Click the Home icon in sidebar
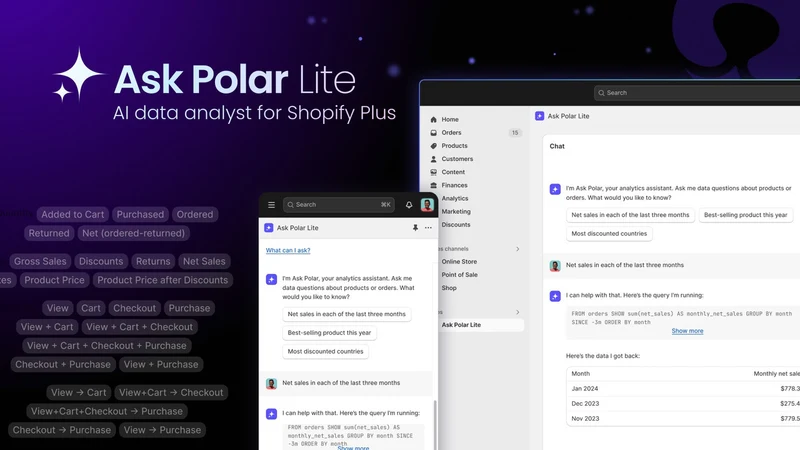Viewport: 800px width, 450px height. pyautogui.click(x=434, y=119)
